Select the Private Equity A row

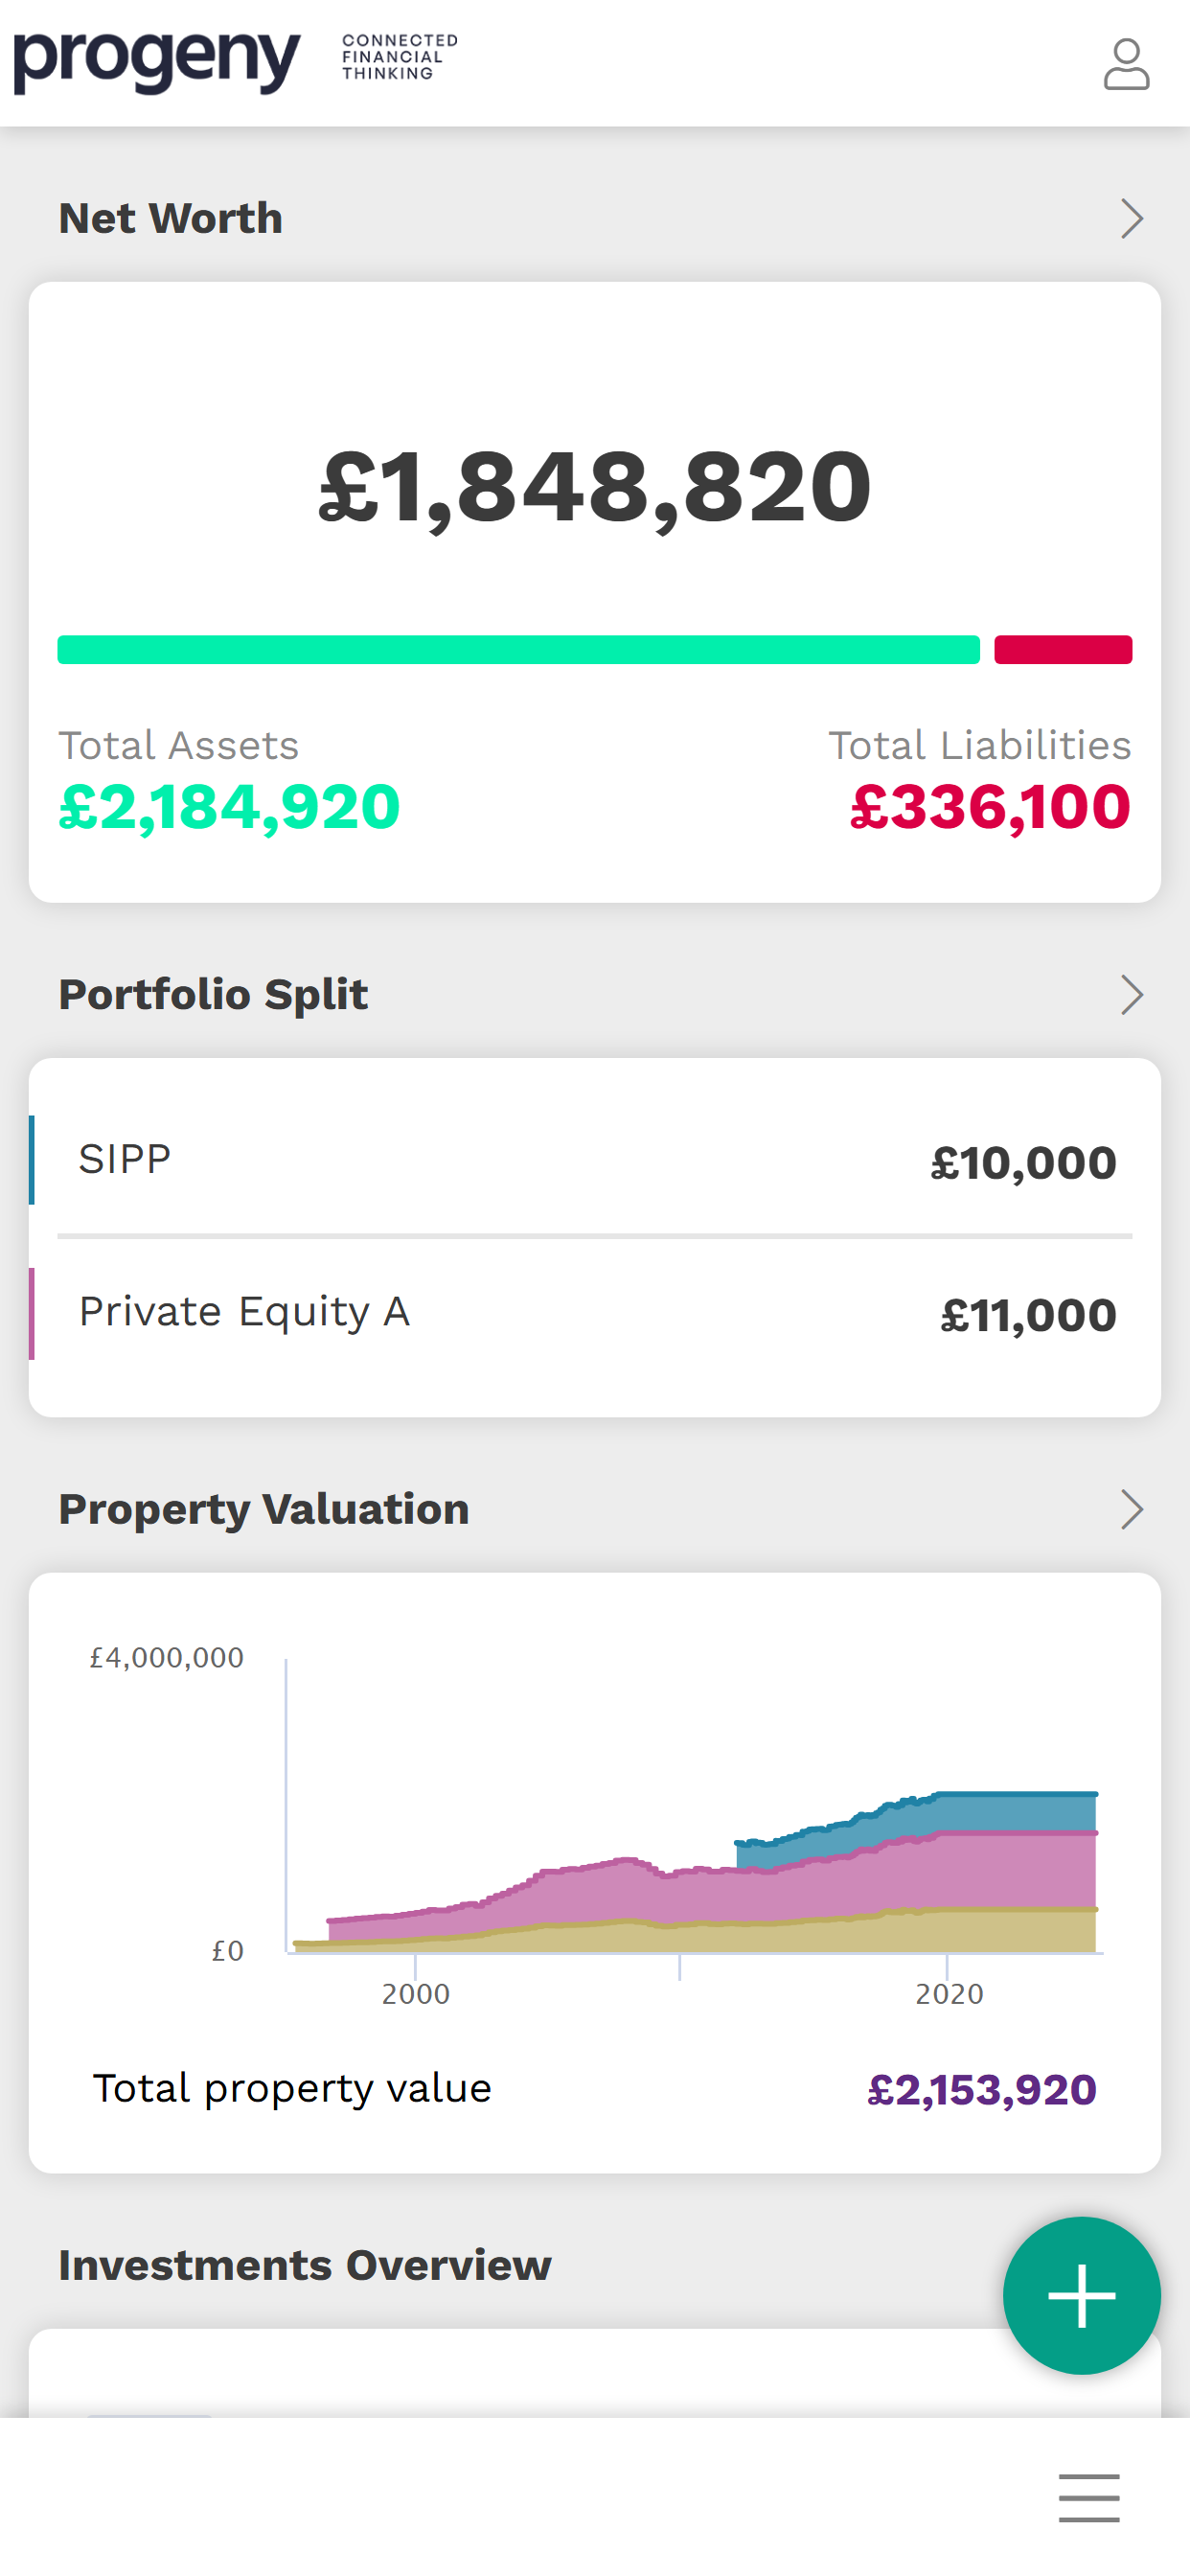[595, 1313]
